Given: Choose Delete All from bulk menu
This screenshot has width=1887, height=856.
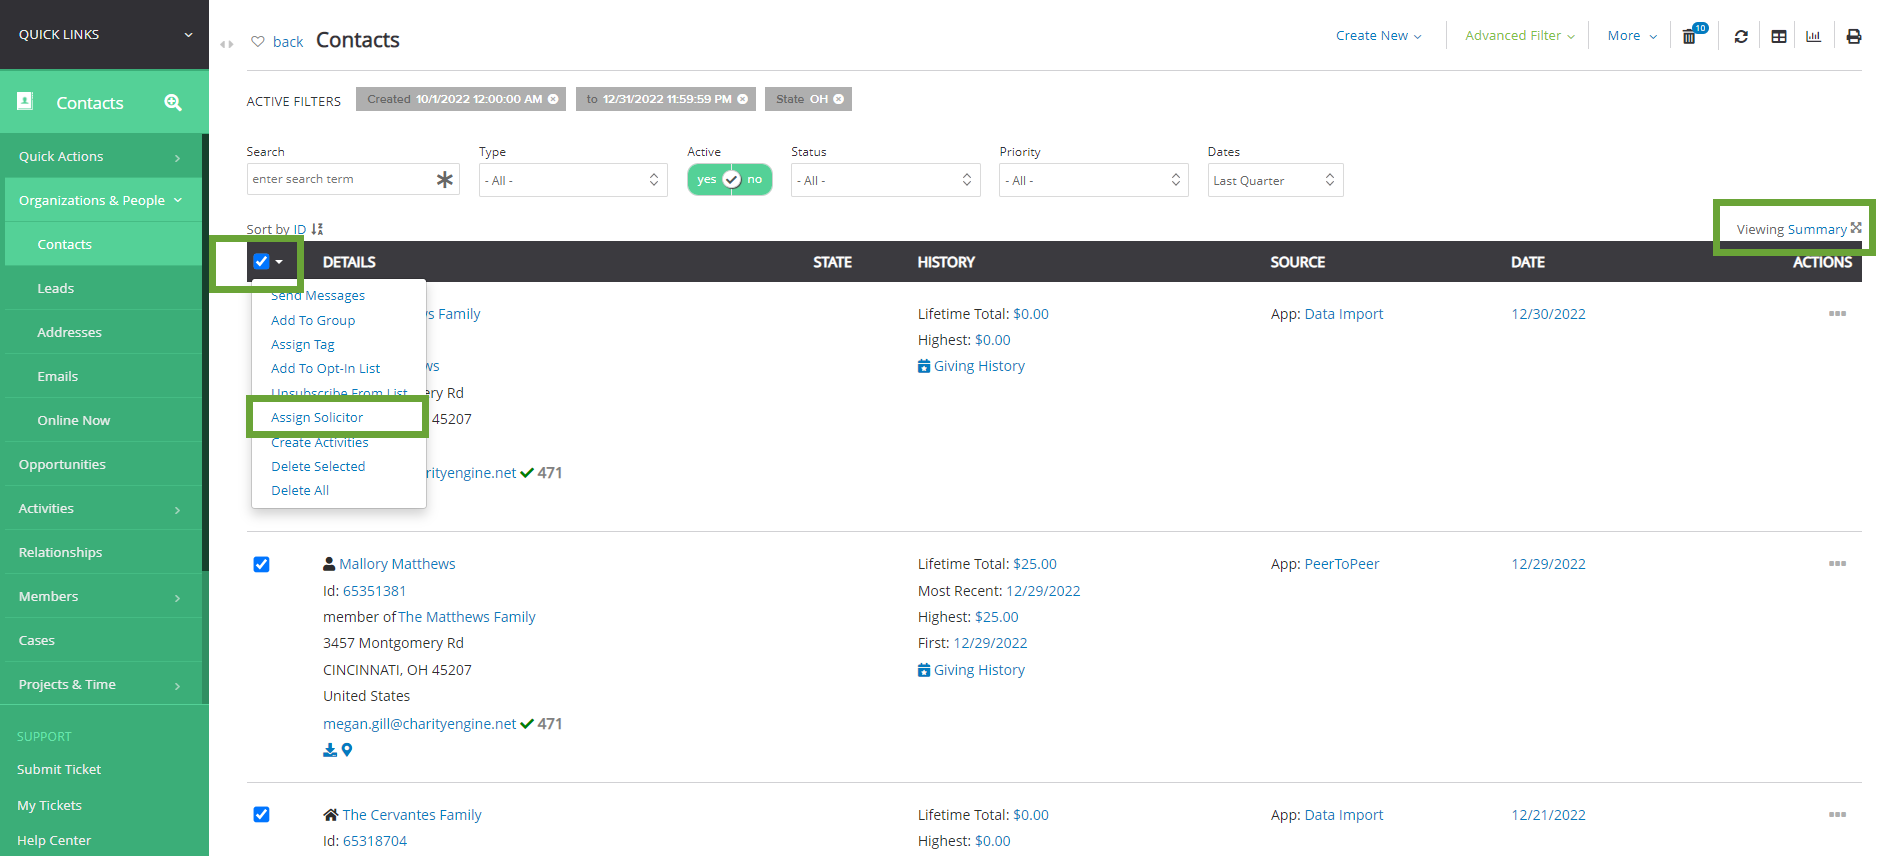Looking at the screenshot, I should (x=300, y=490).
